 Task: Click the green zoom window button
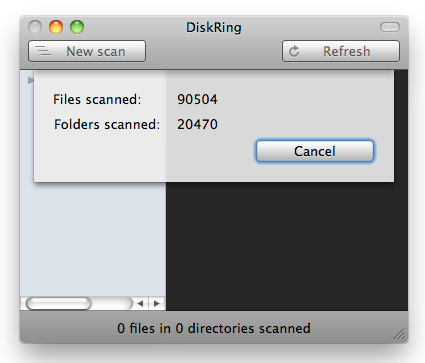tap(77, 27)
